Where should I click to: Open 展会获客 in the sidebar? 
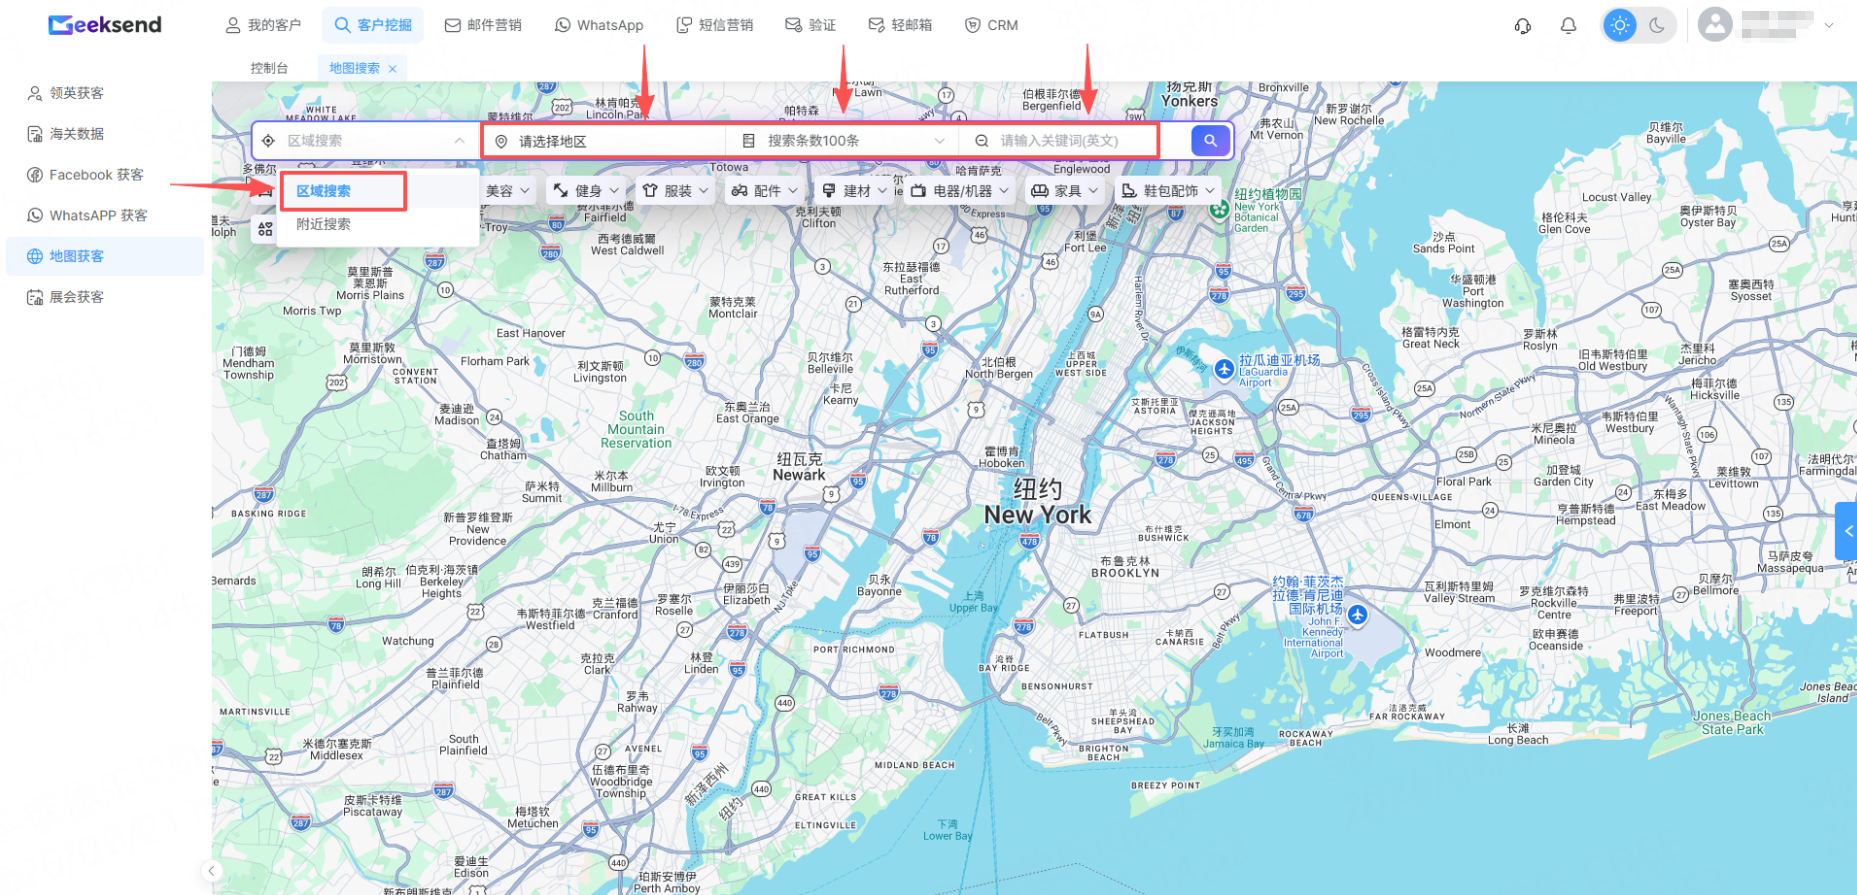tap(105, 297)
